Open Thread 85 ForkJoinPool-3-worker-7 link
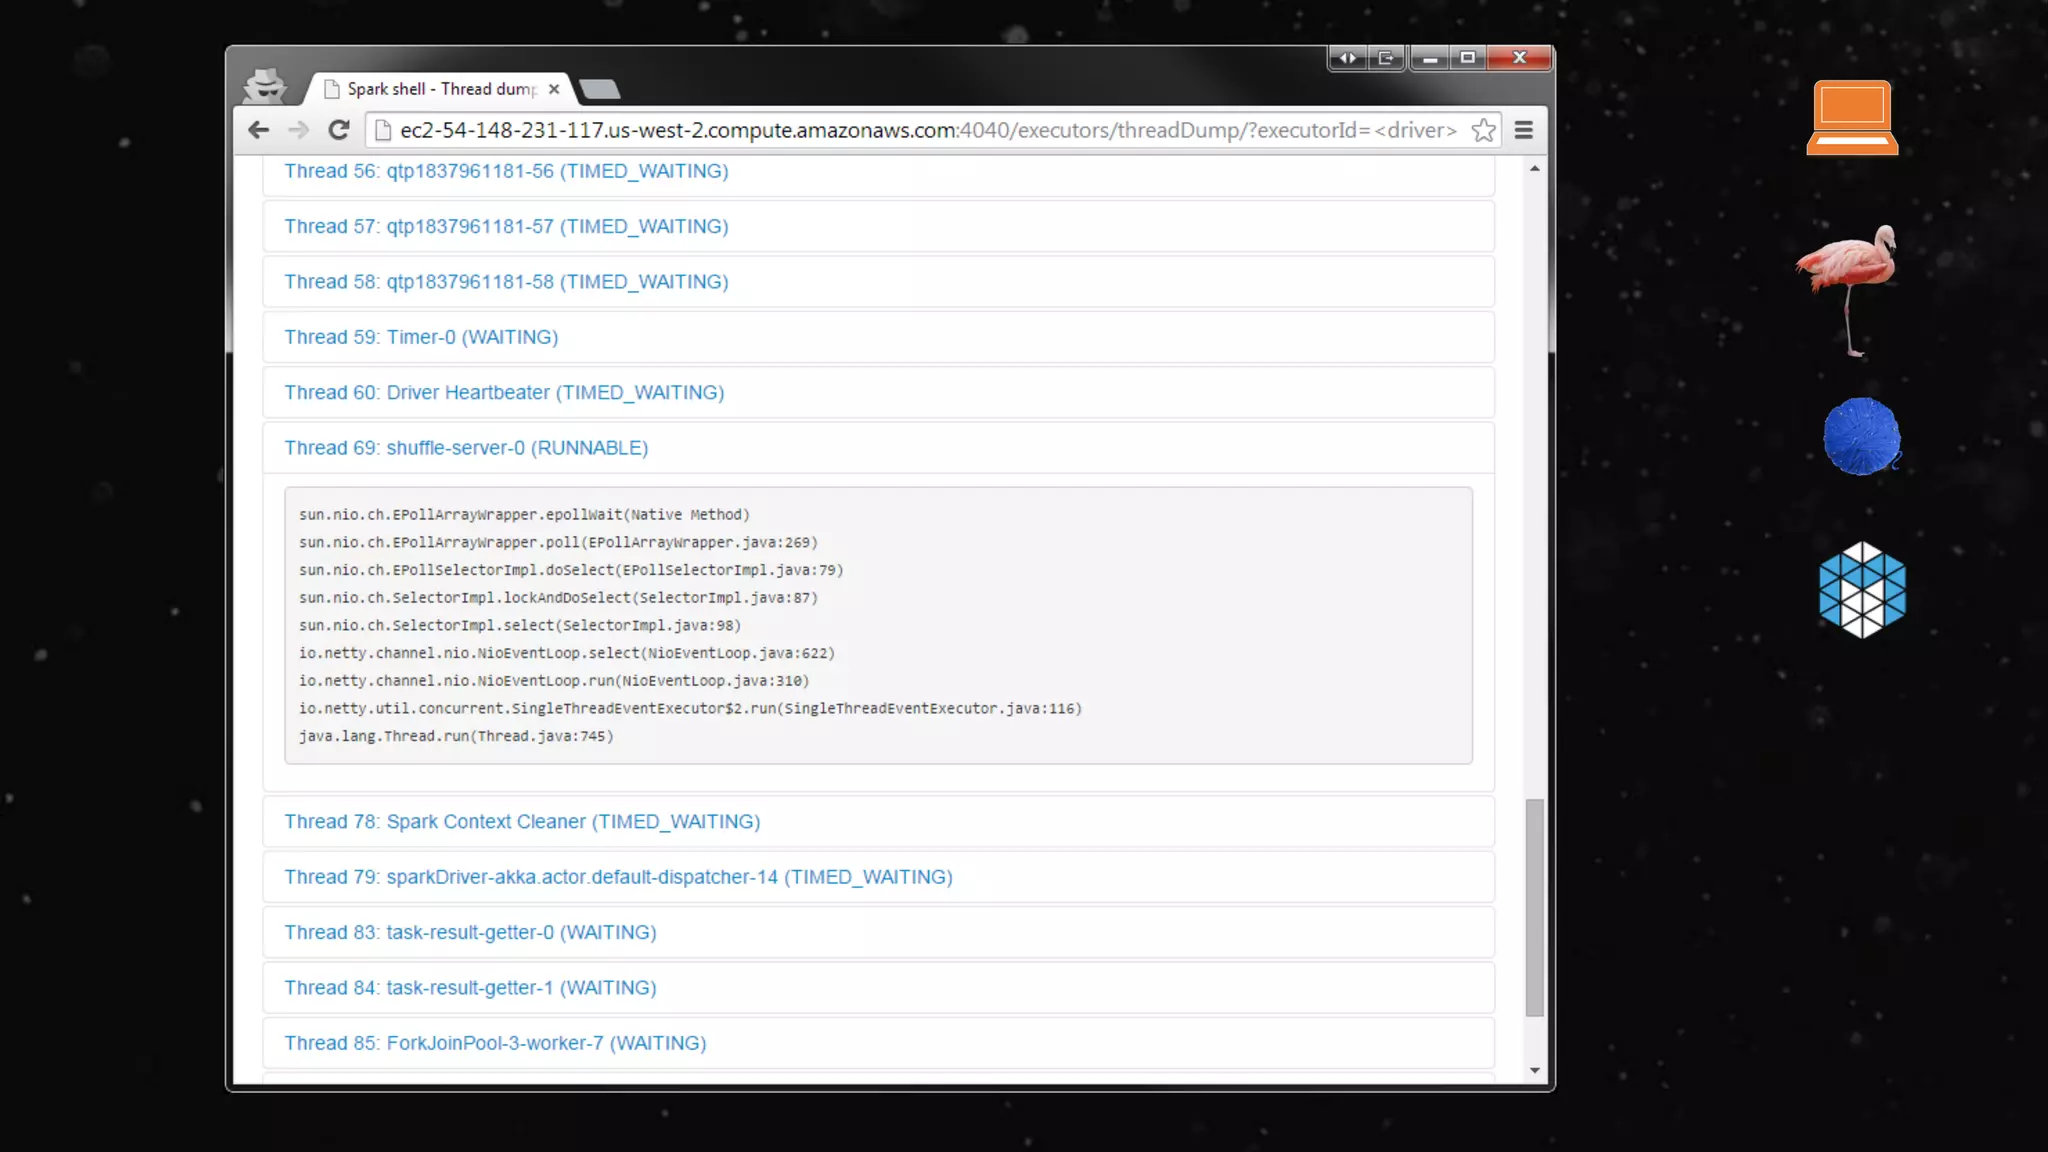The width and height of the screenshot is (2048, 1152). (x=495, y=1043)
